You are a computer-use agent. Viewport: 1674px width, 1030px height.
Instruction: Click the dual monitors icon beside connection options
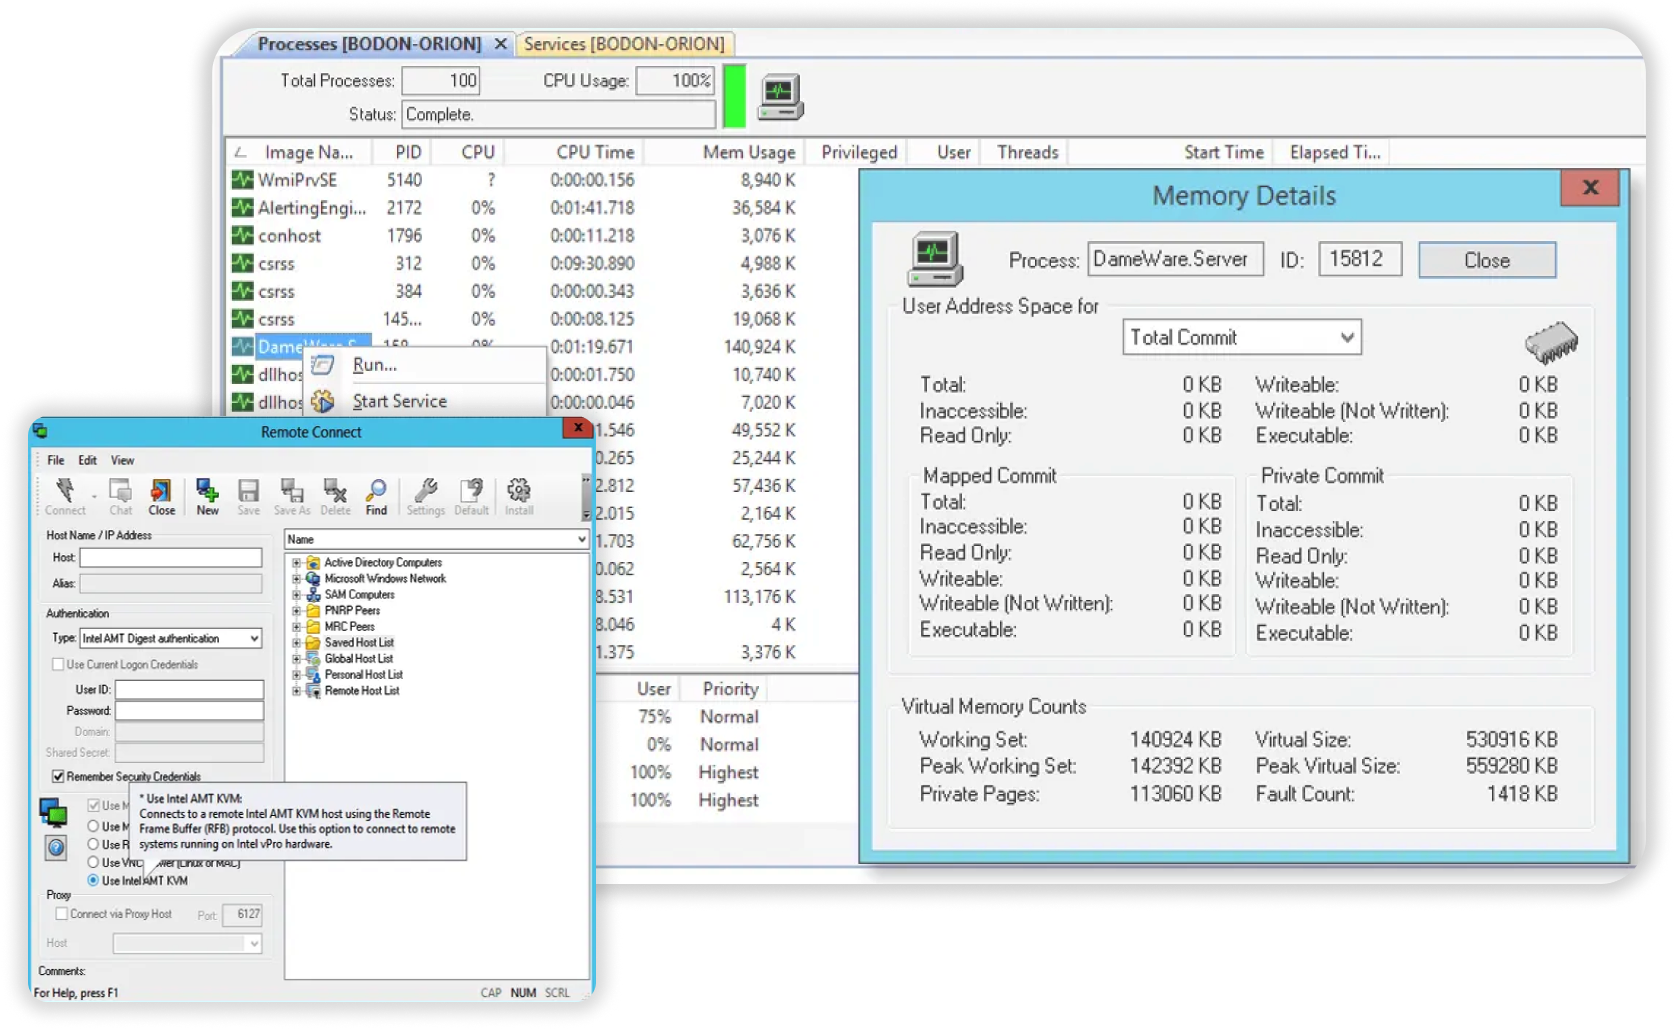(53, 812)
